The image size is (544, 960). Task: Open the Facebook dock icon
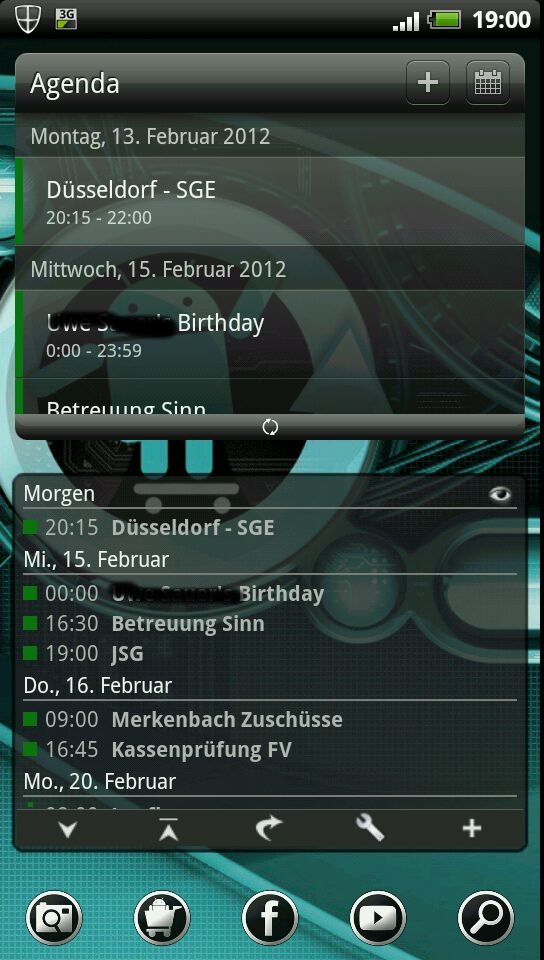270,918
